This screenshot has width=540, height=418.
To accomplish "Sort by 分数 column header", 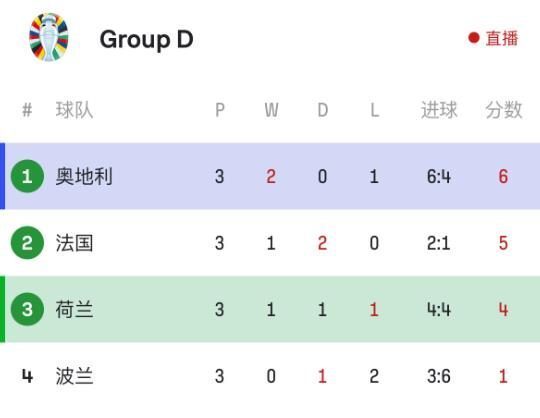I will [x=503, y=110].
